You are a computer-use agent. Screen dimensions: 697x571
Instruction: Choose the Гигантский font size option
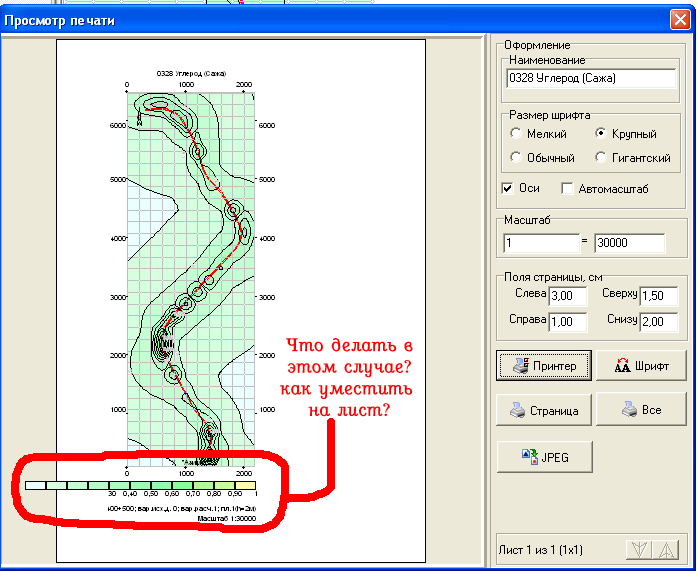point(600,158)
